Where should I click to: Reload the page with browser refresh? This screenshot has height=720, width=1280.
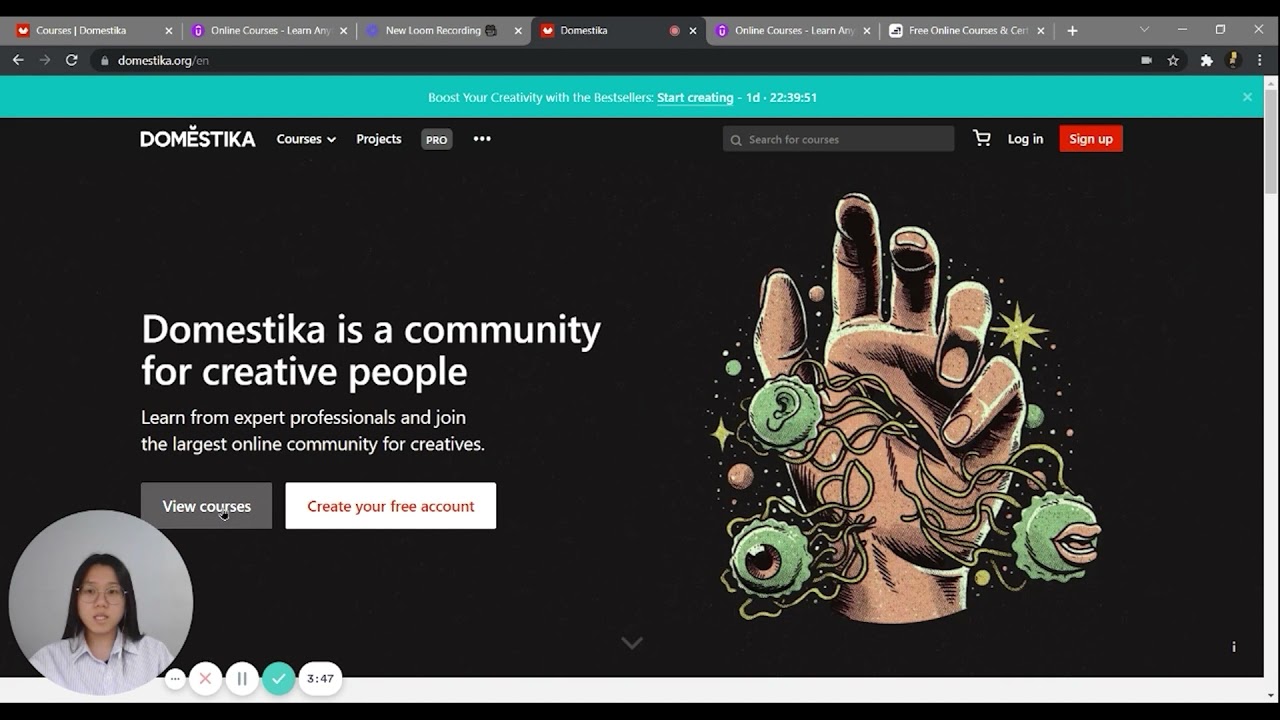(x=72, y=60)
